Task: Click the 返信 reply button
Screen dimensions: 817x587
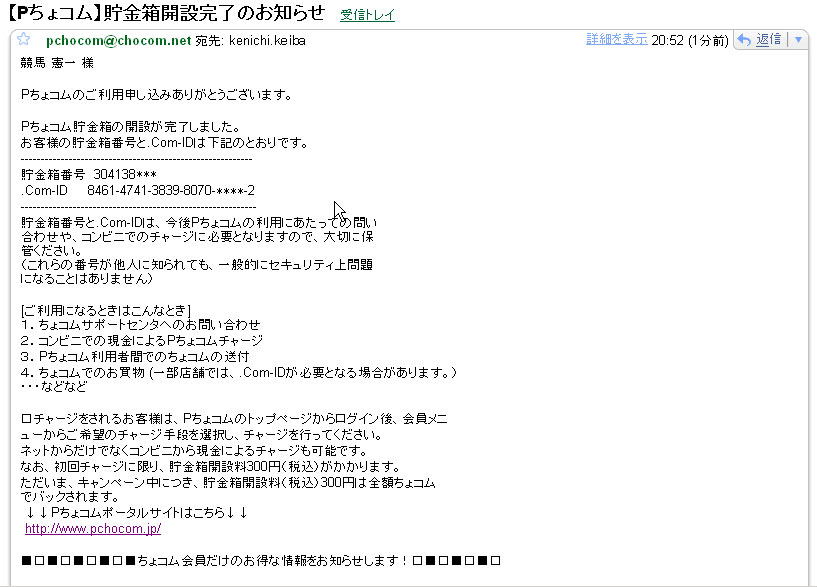Action: pyautogui.click(x=769, y=40)
